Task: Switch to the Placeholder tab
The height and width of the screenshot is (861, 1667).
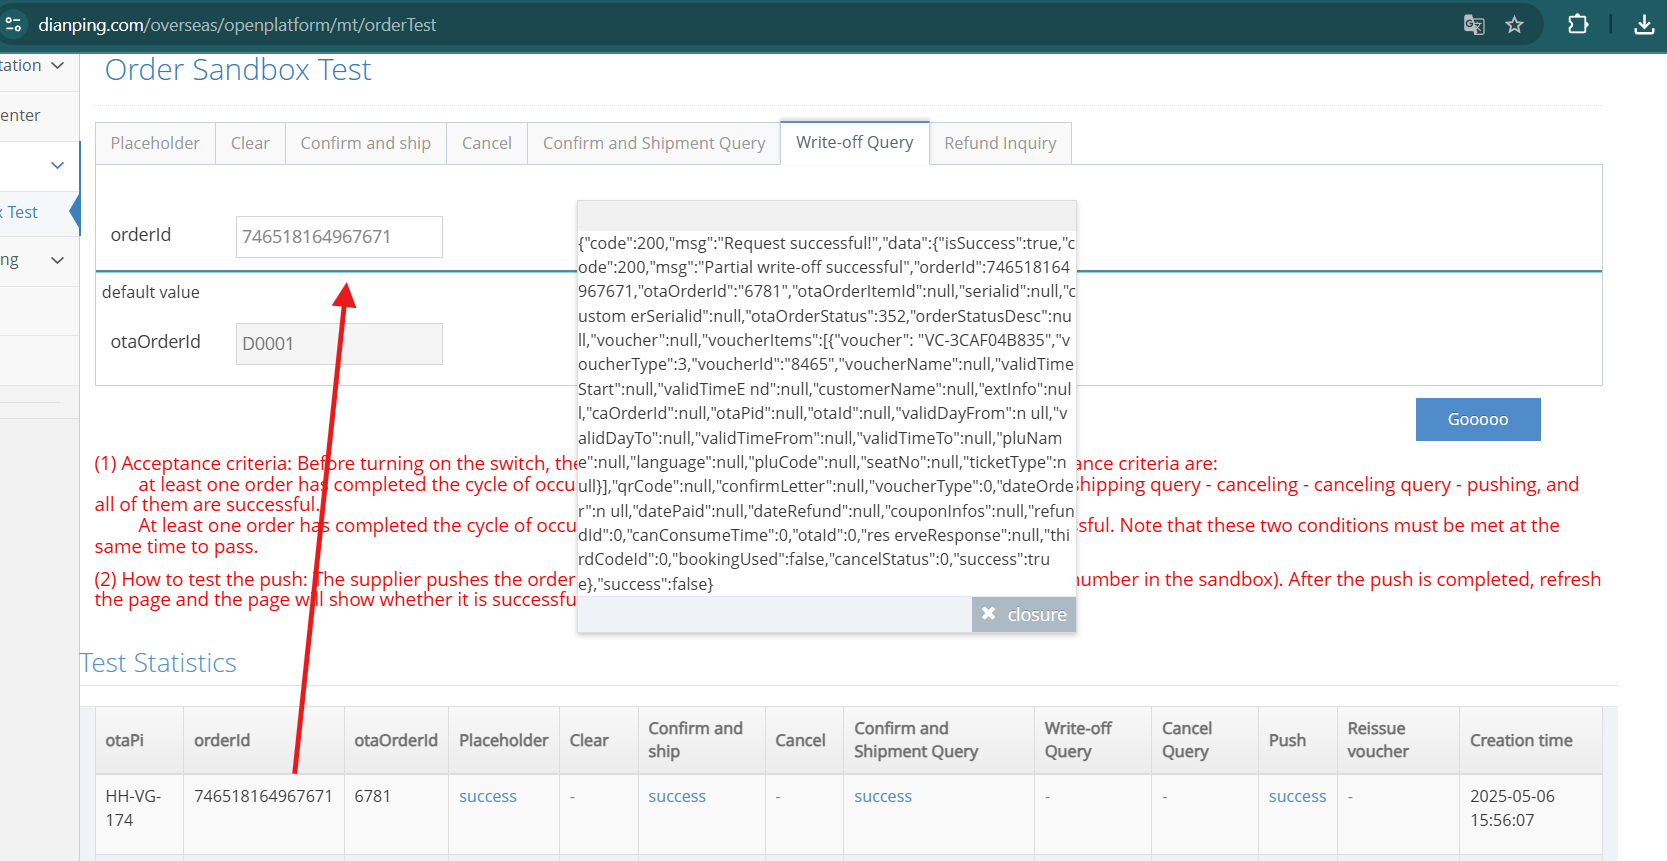Action: (155, 143)
